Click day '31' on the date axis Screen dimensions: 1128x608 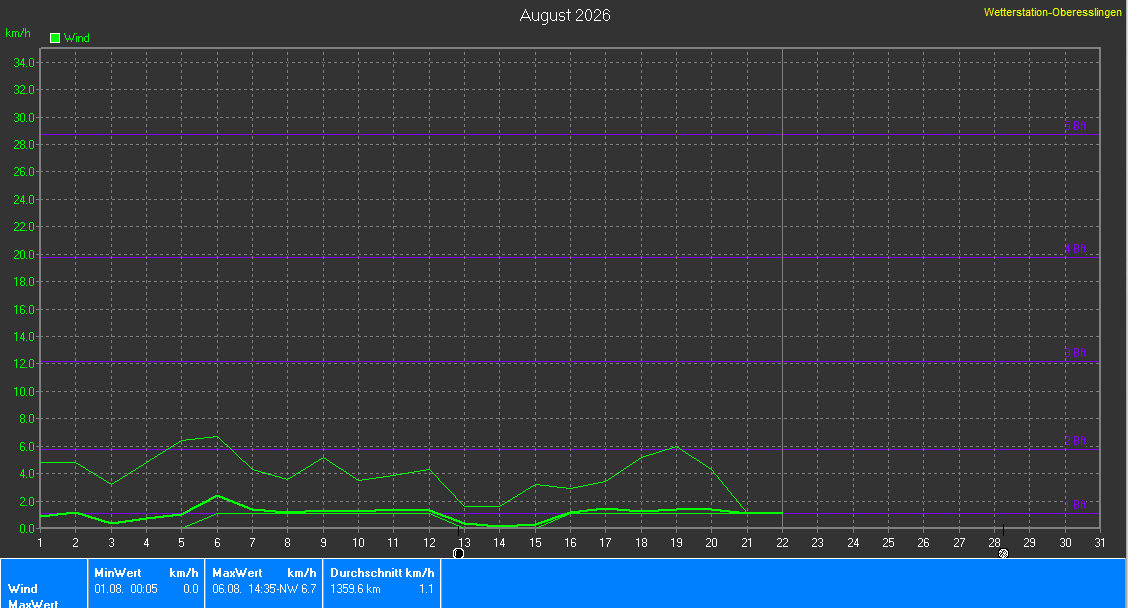[1099, 543]
